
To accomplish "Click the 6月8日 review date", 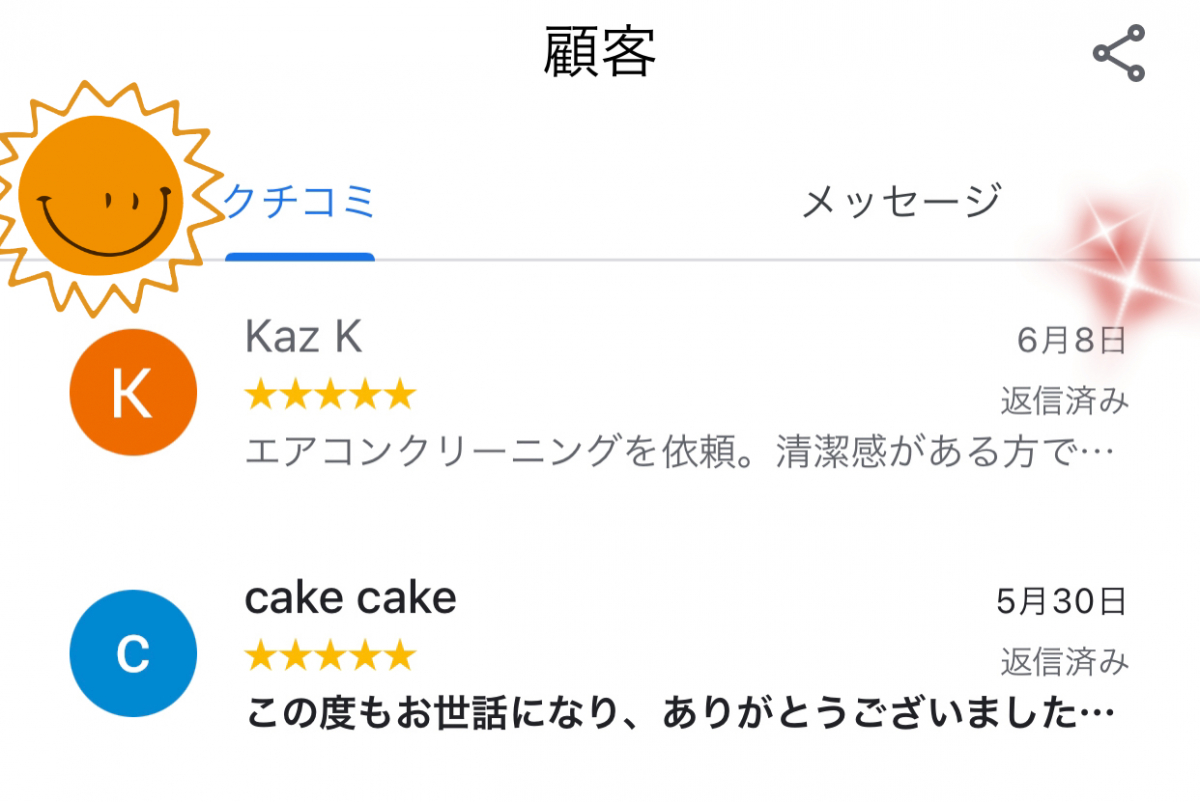I will [x=1071, y=341].
